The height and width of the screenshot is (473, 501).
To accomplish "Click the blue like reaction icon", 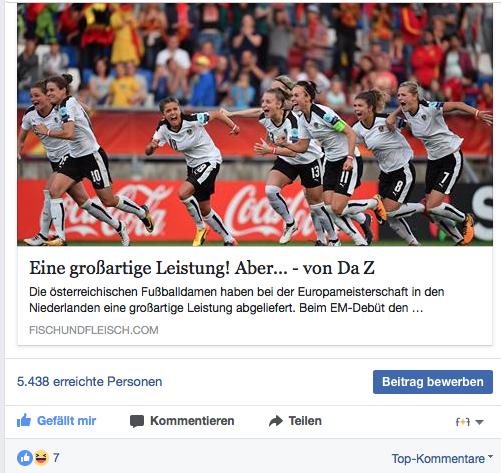I will pyautogui.click(x=25, y=458).
